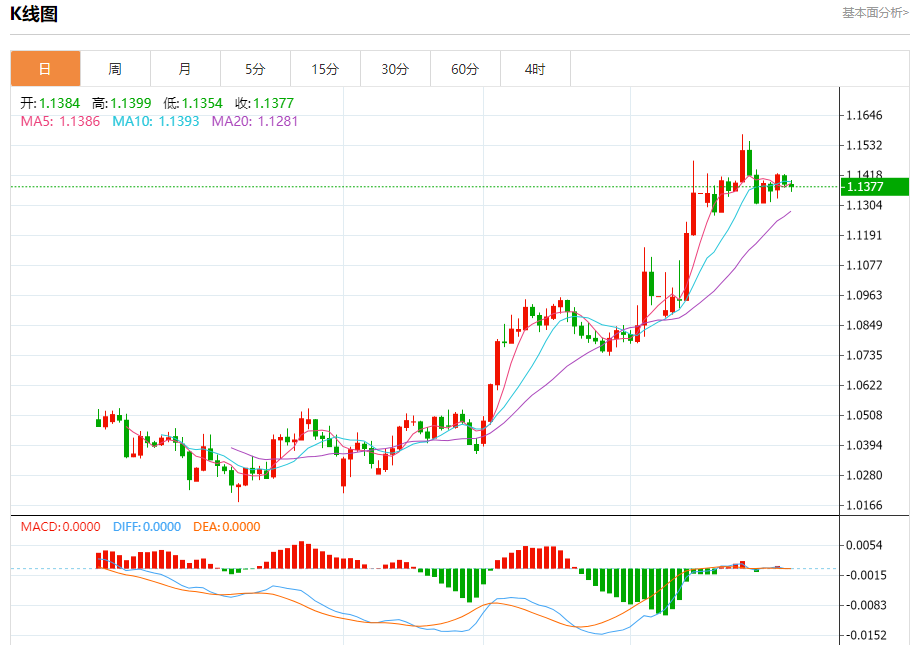Open the 30分 interval tab
This screenshot has height=645, width=915.
[x=396, y=69]
